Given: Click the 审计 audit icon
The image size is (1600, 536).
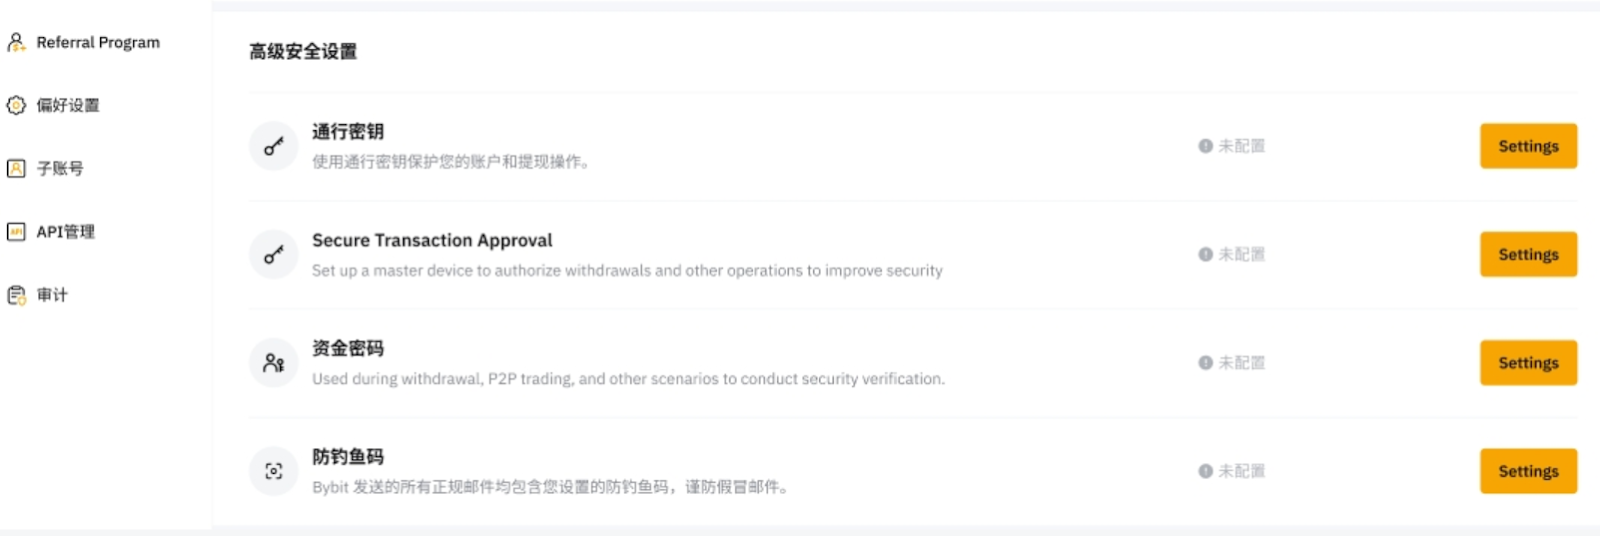Looking at the screenshot, I should coord(16,295).
